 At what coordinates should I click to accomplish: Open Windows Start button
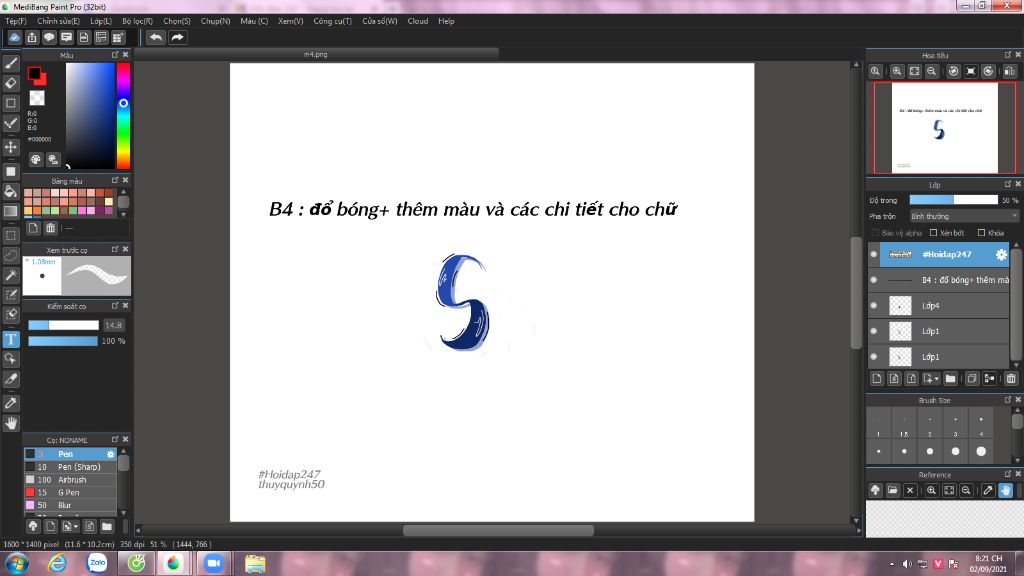tap(17, 563)
